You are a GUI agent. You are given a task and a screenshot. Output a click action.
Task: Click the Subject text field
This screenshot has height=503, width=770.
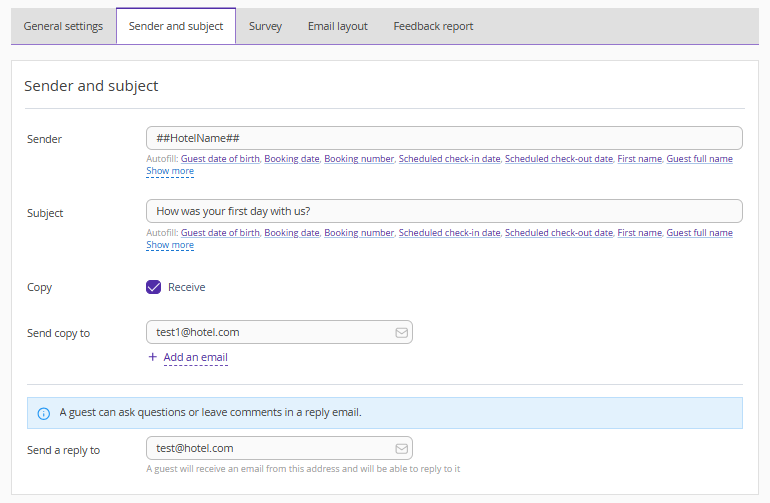pos(444,211)
